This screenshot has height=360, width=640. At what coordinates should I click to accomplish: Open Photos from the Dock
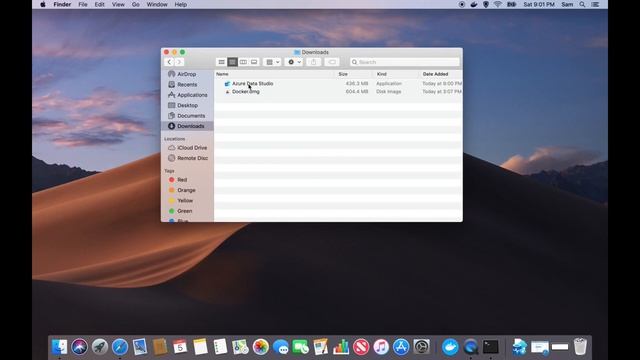point(260,347)
